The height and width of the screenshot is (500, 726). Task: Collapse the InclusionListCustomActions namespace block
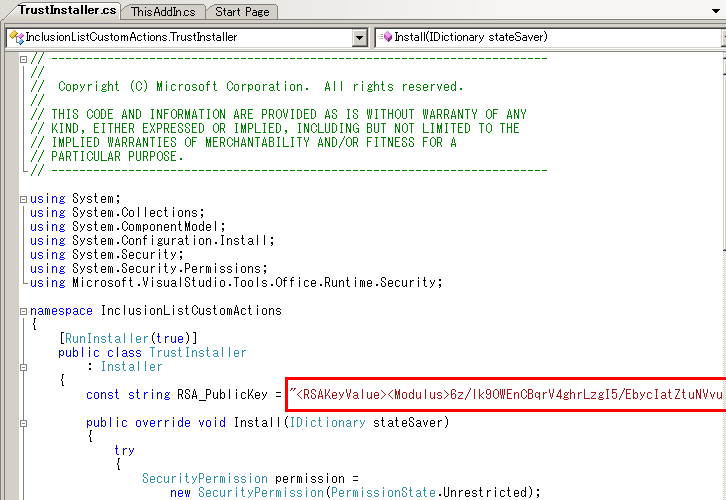click(x=24, y=311)
